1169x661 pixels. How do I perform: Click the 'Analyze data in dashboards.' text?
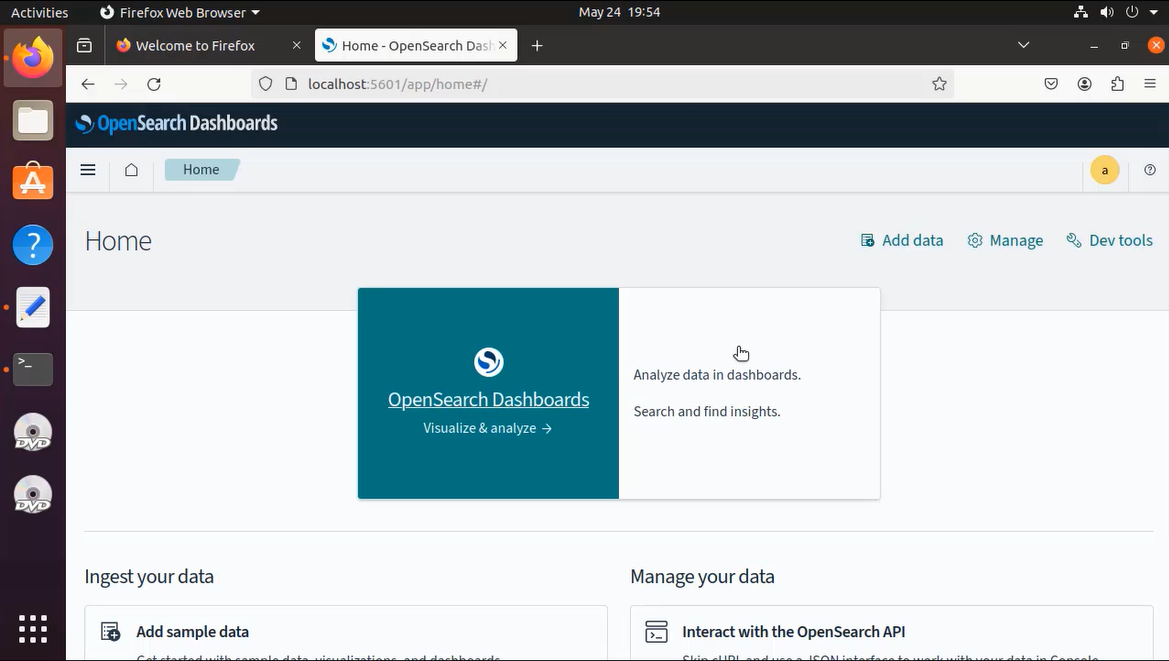[x=717, y=375]
